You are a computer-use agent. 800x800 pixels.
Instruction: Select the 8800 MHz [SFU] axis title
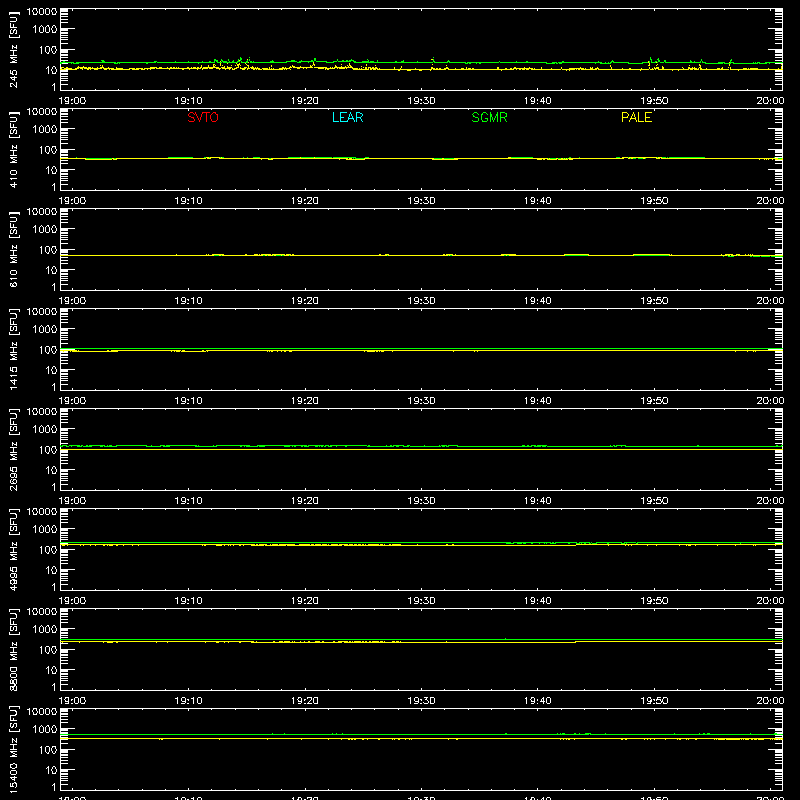point(14,649)
